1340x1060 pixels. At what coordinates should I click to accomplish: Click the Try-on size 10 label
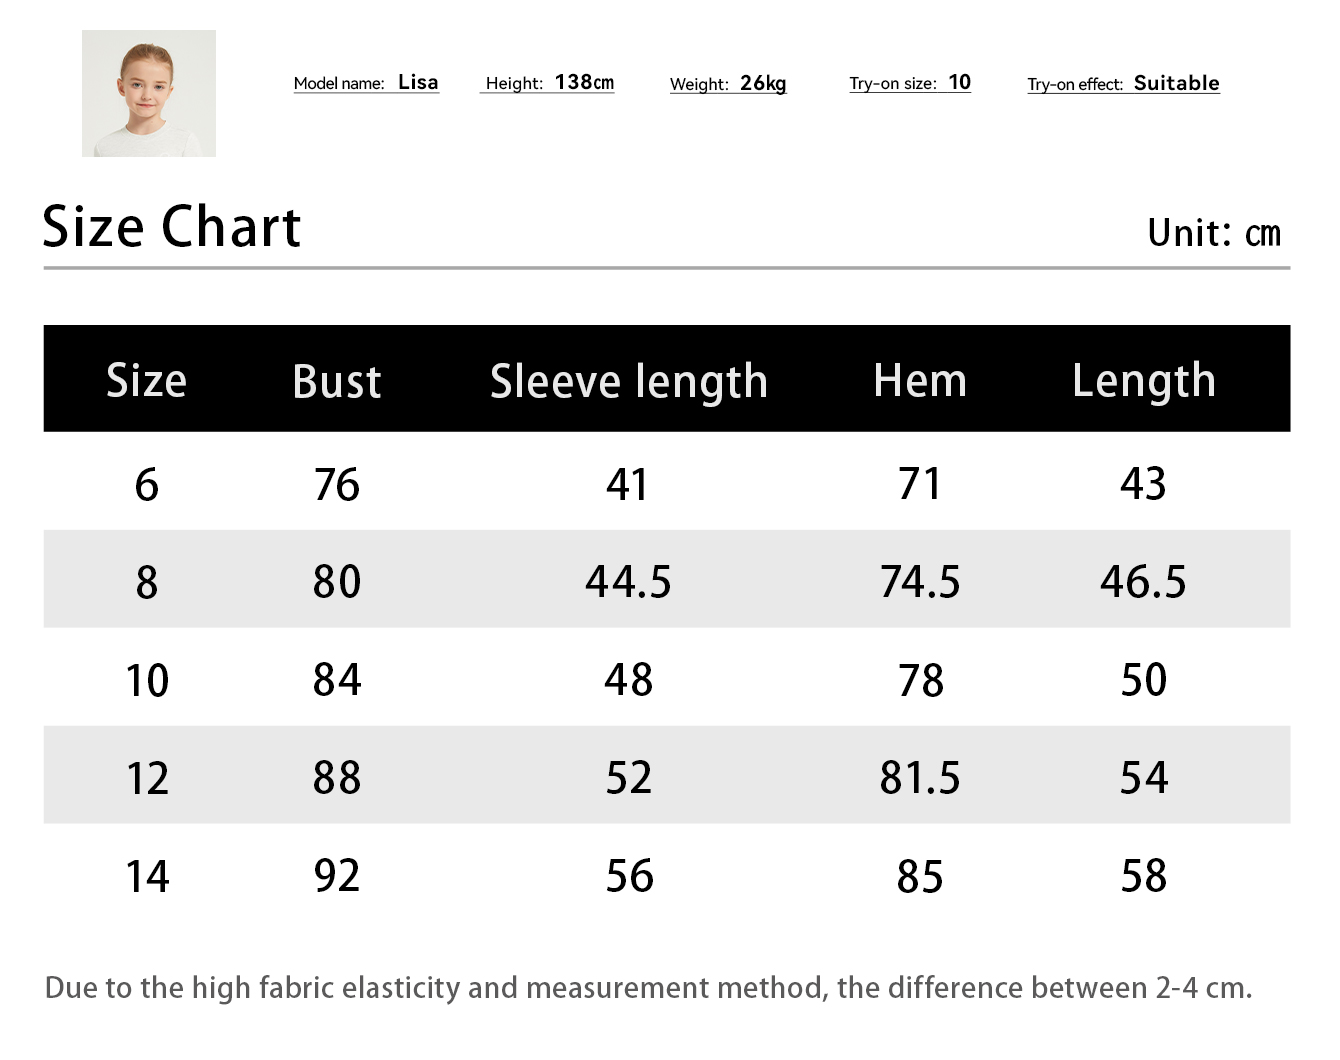[910, 83]
